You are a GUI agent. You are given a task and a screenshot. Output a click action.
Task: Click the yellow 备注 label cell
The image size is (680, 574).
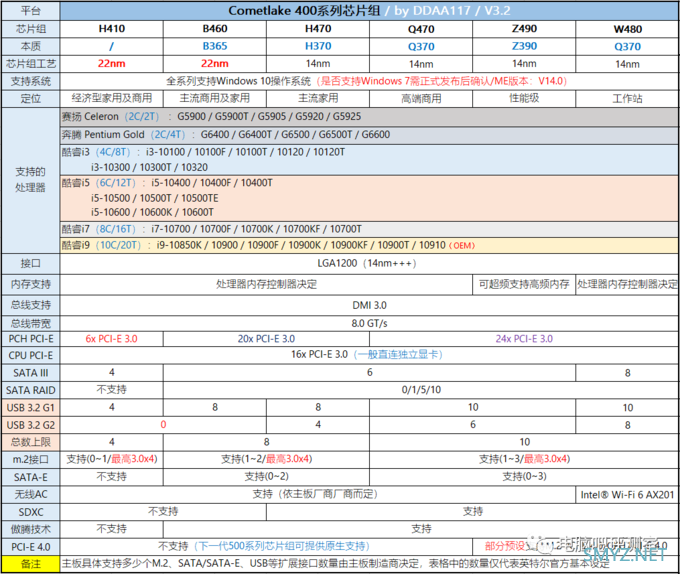point(30,564)
